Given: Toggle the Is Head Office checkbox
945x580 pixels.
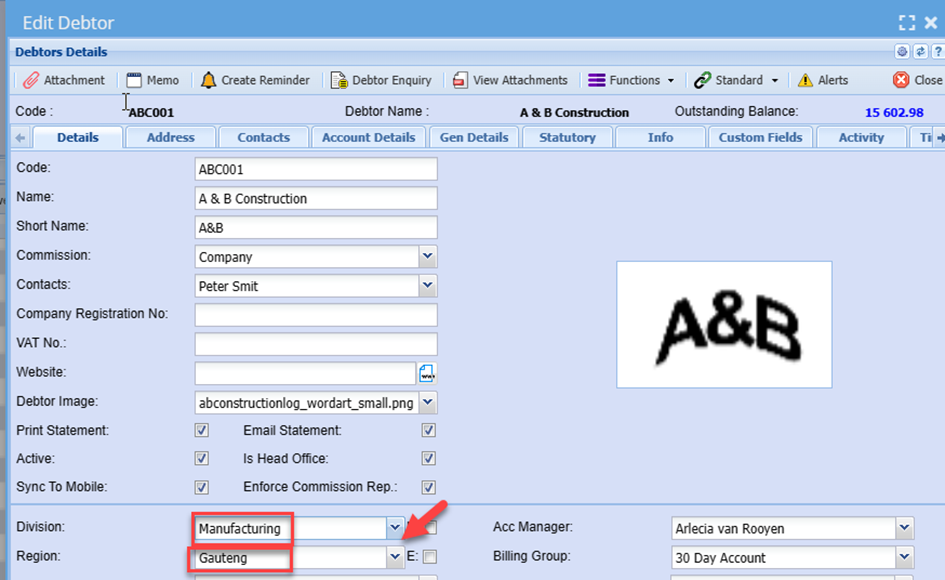Looking at the screenshot, I should coord(429,459).
